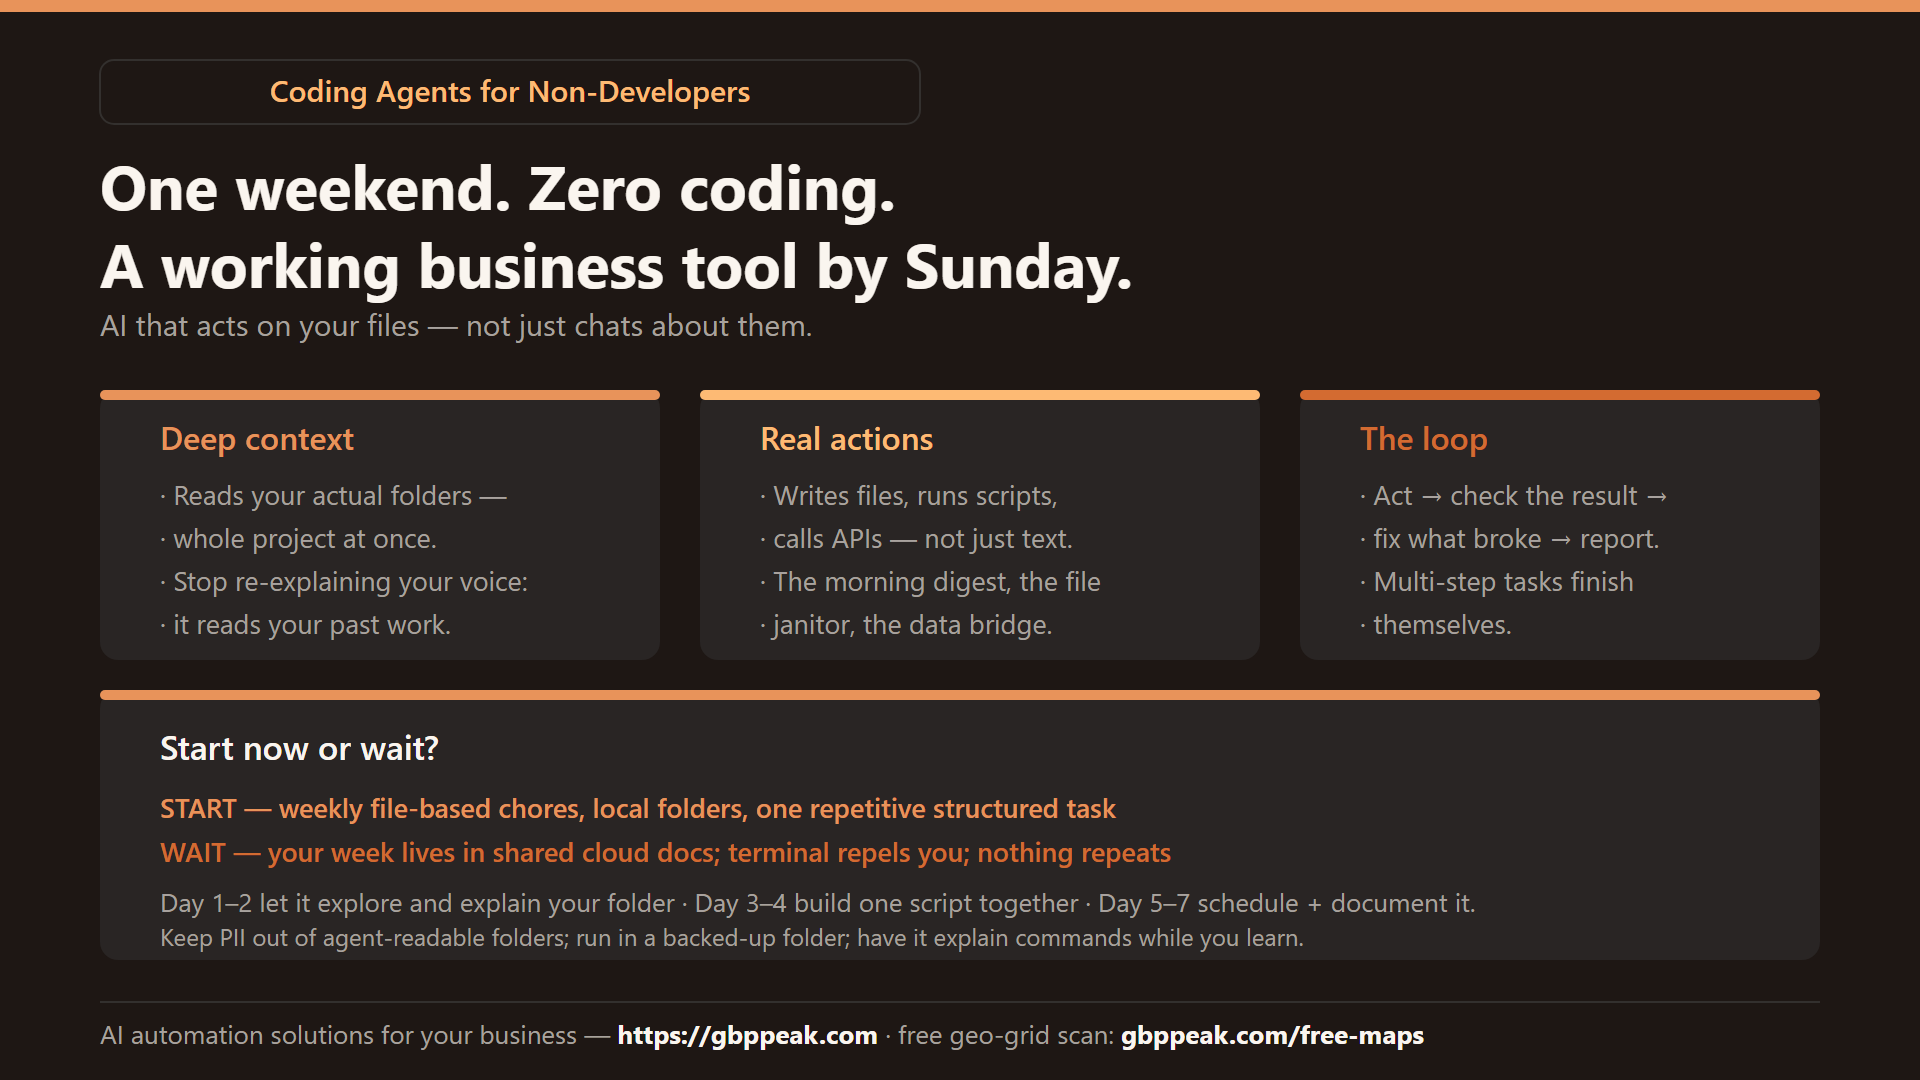This screenshot has width=1920, height=1080.
Task: Click the 'A working business tool by Sunday.' line
Action: pyautogui.click(x=616, y=267)
